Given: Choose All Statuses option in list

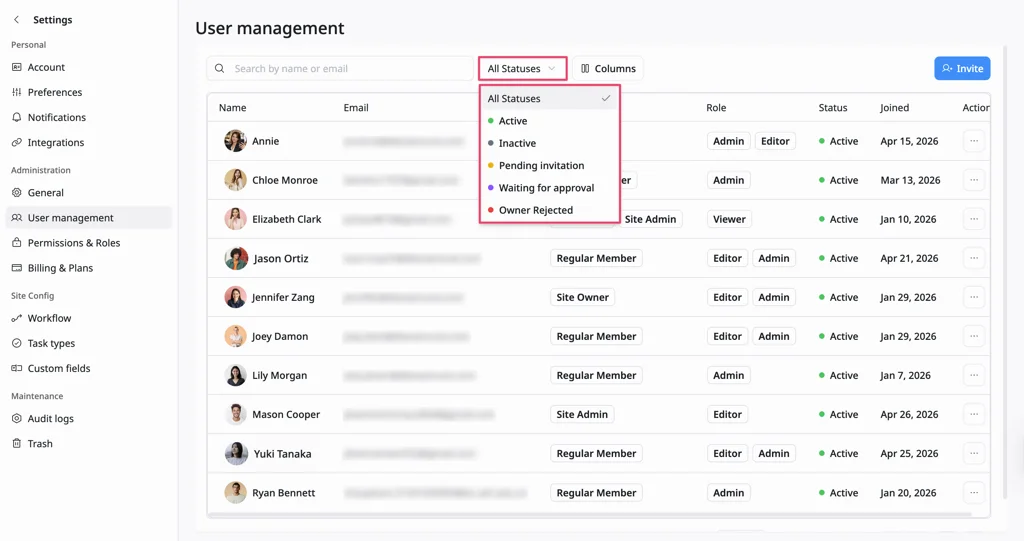Looking at the screenshot, I should click(x=549, y=99).
